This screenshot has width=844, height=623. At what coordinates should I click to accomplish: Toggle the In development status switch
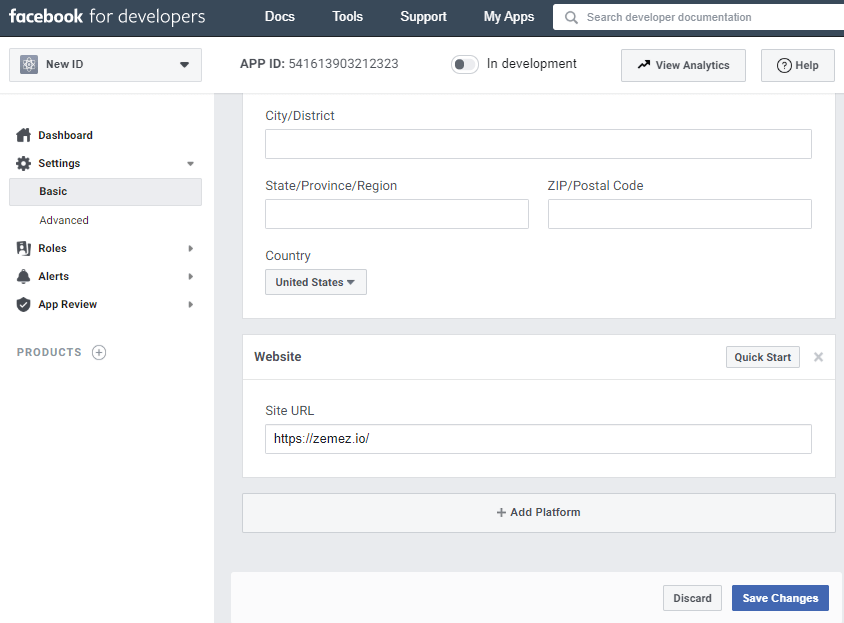465,64
